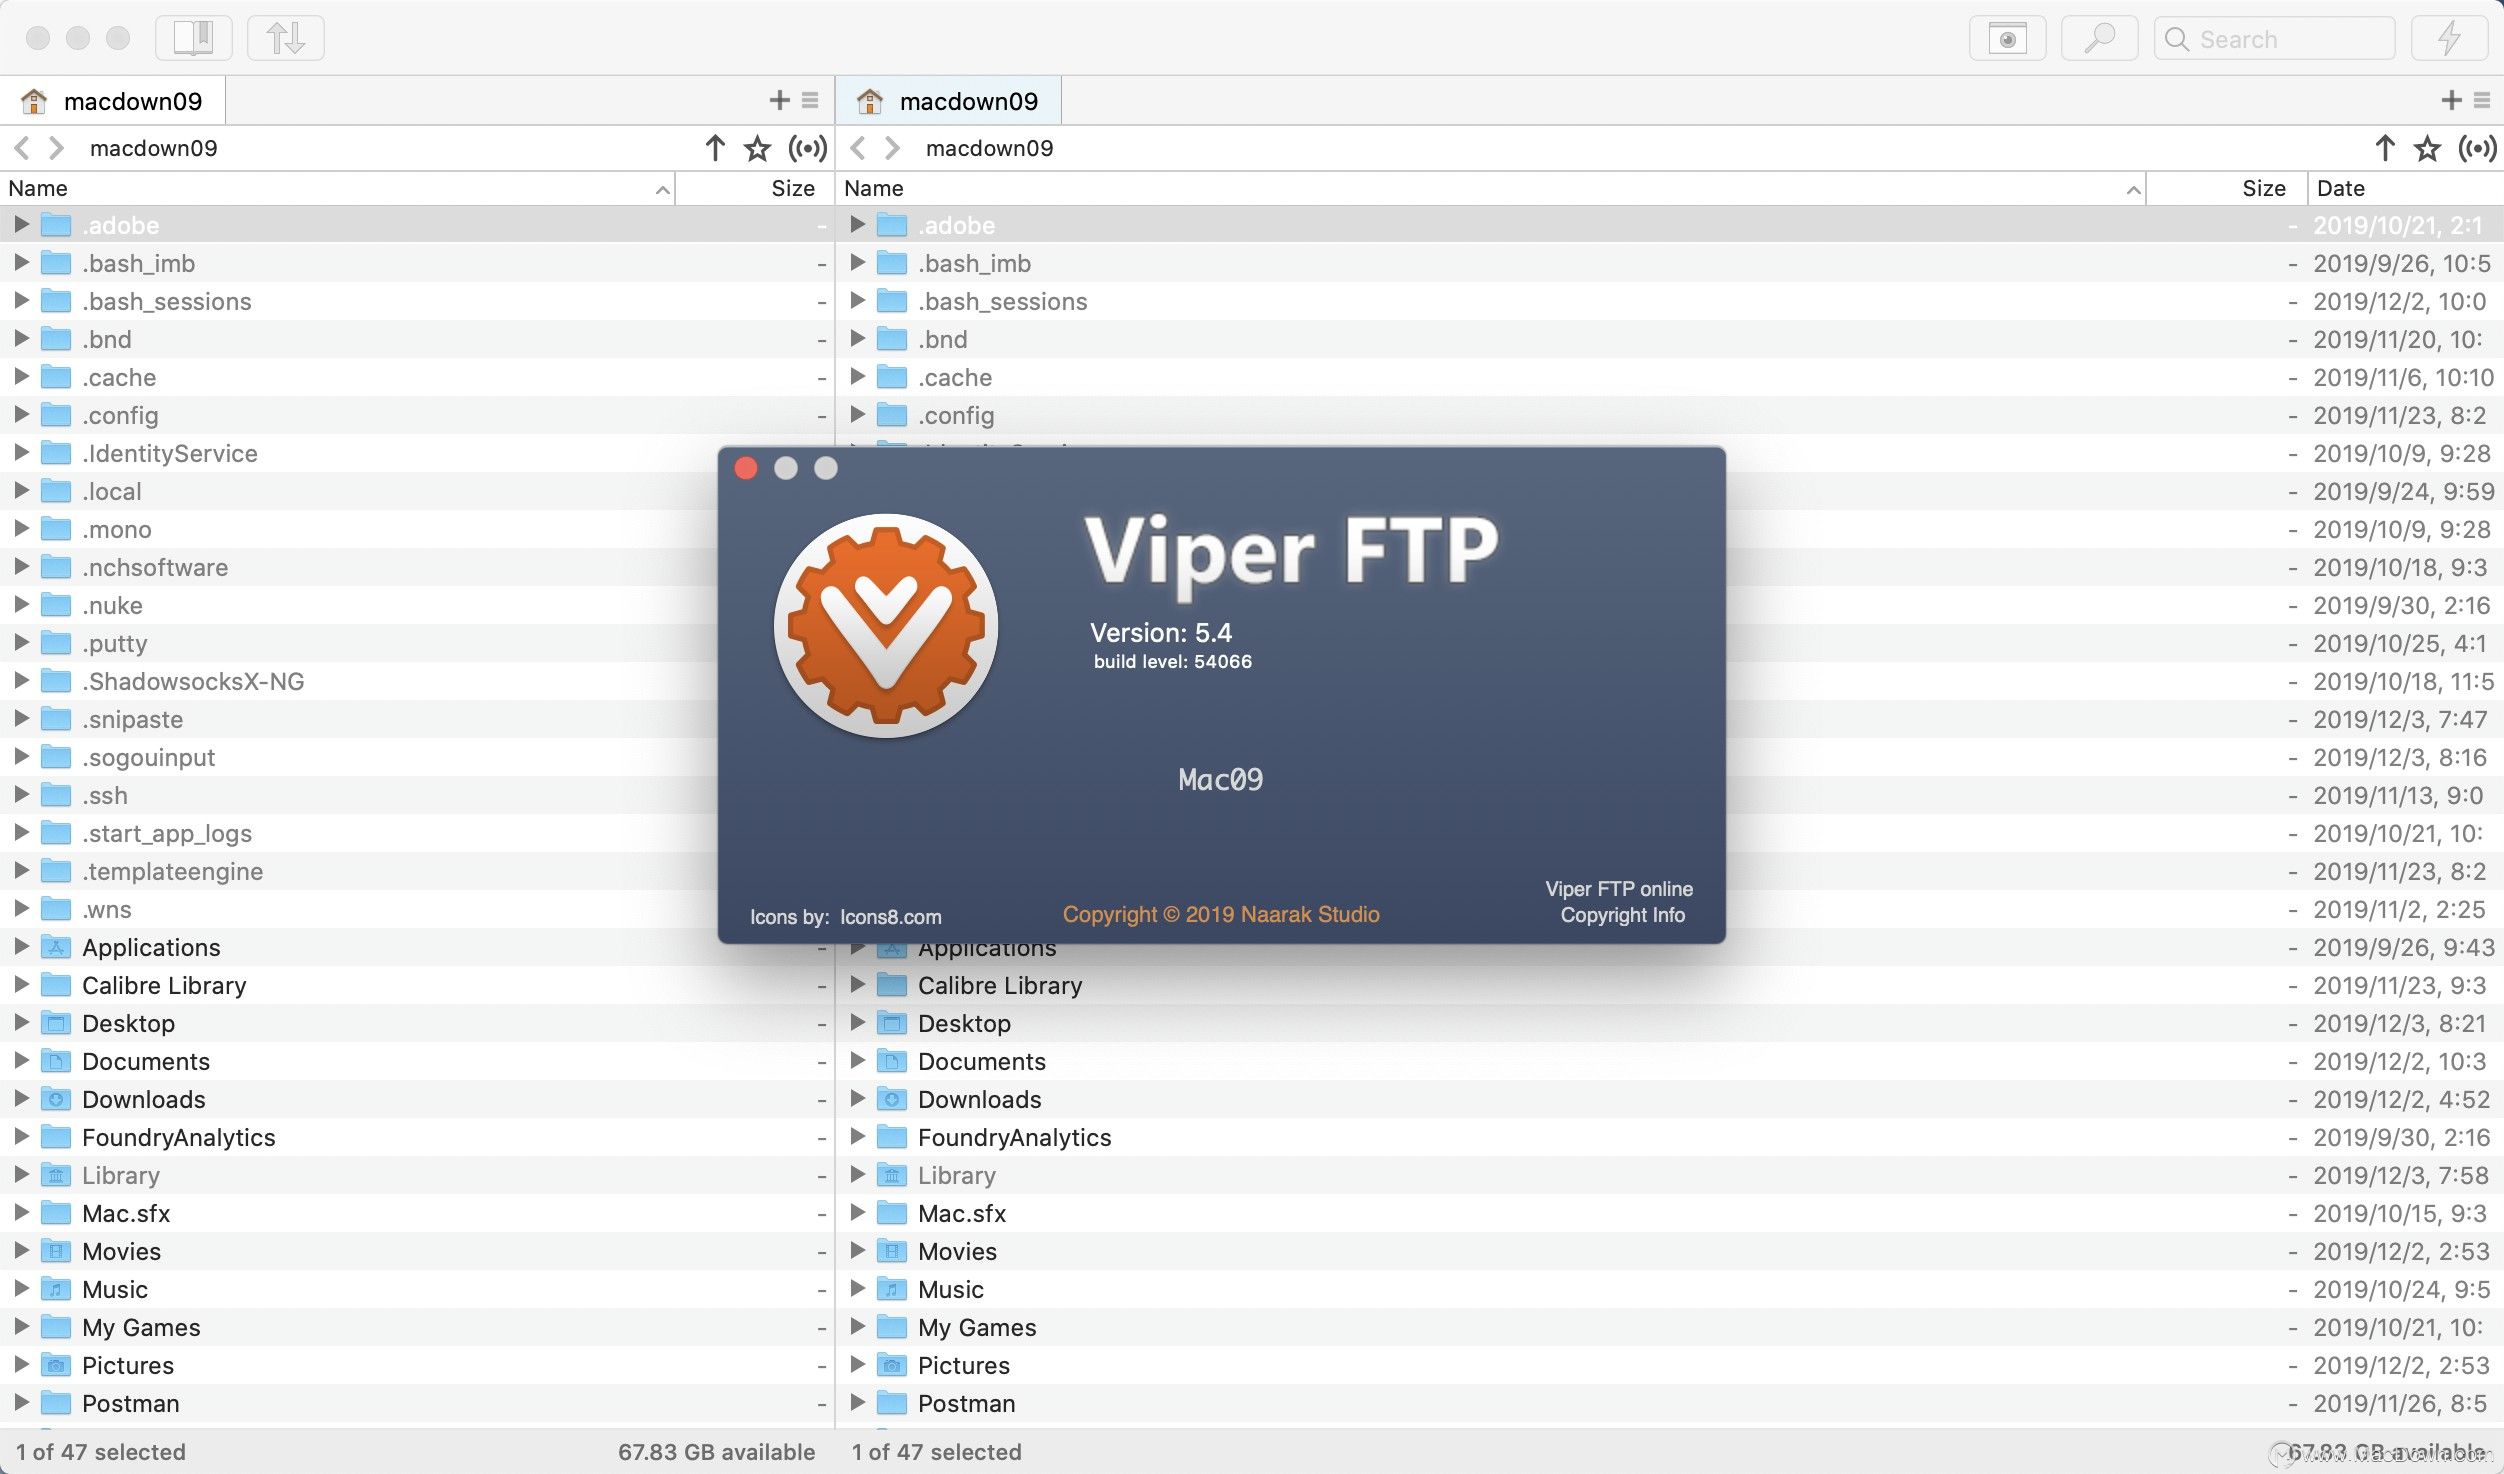This screenshot has width=2504, height=1474.
Task: Select the macdown09 tab in right pane
Action: (949, 101)
